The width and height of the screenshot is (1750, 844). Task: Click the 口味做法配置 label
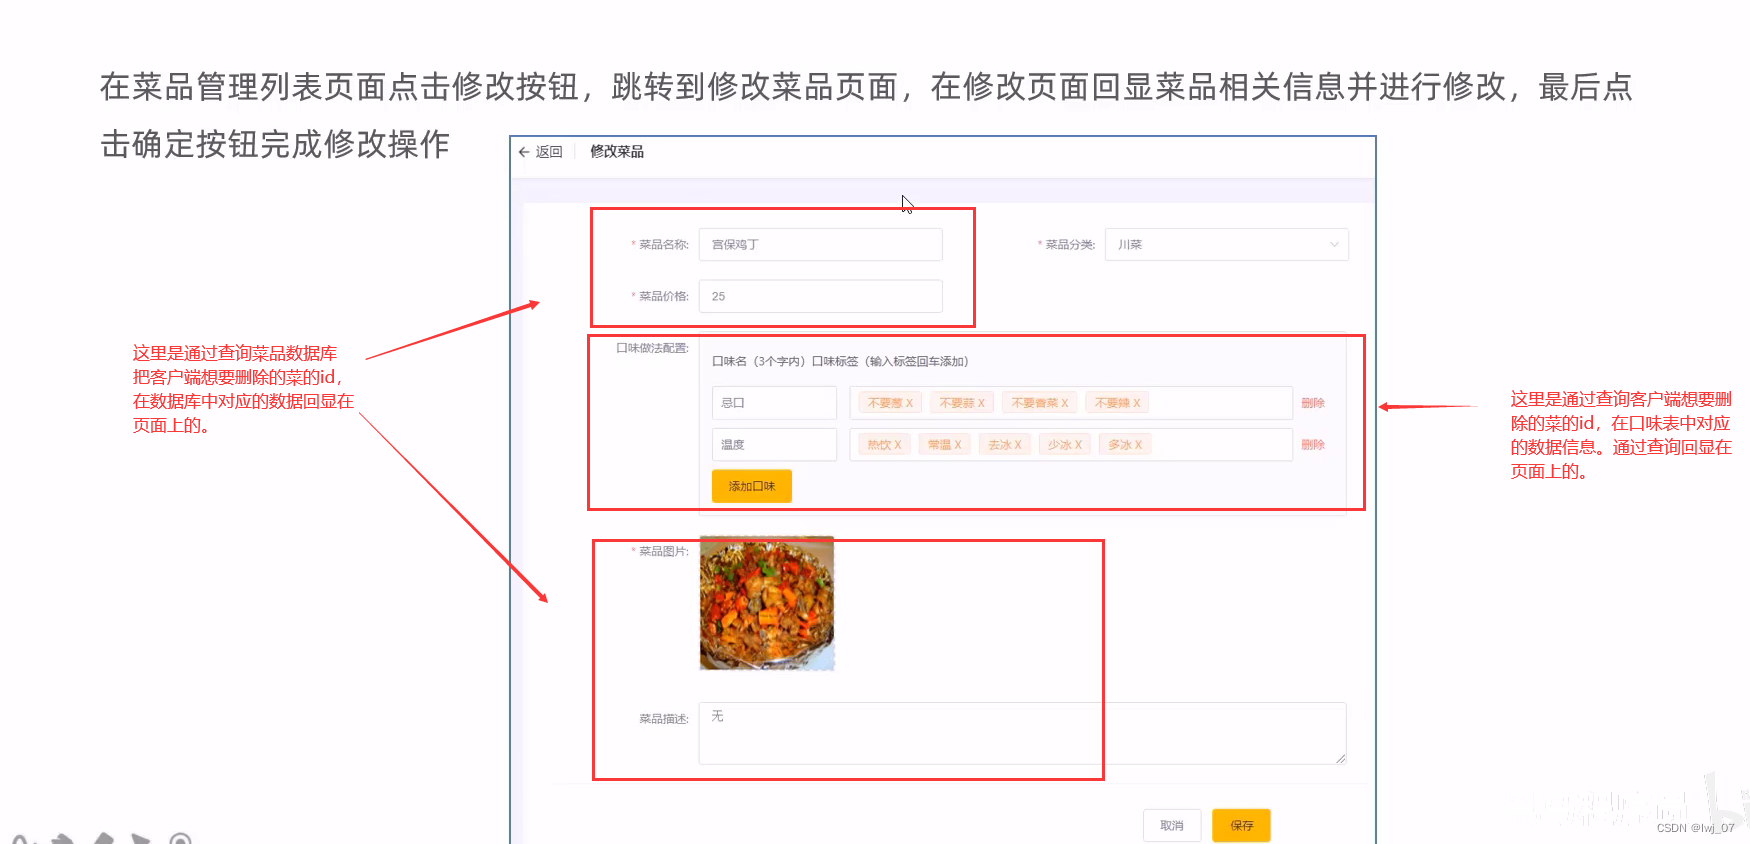pos(652,348)
